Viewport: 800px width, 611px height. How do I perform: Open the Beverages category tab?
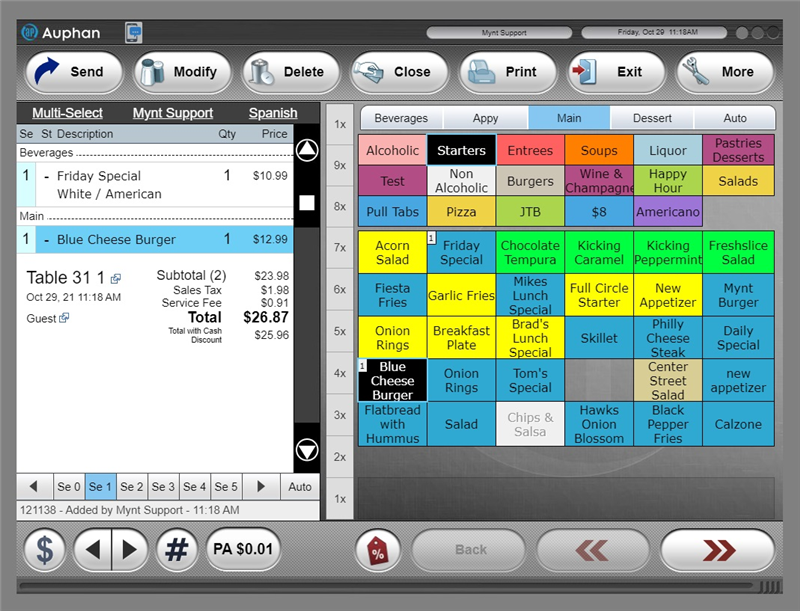coord(400,117)
